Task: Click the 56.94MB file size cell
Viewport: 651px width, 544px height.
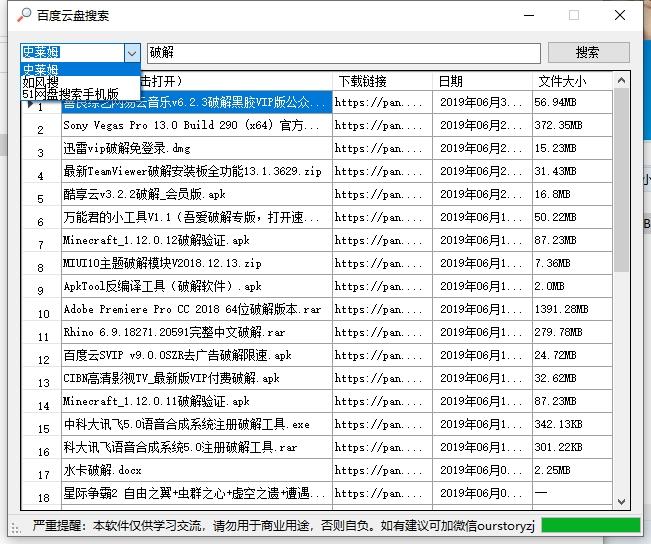Action: [x=573, y=102]
